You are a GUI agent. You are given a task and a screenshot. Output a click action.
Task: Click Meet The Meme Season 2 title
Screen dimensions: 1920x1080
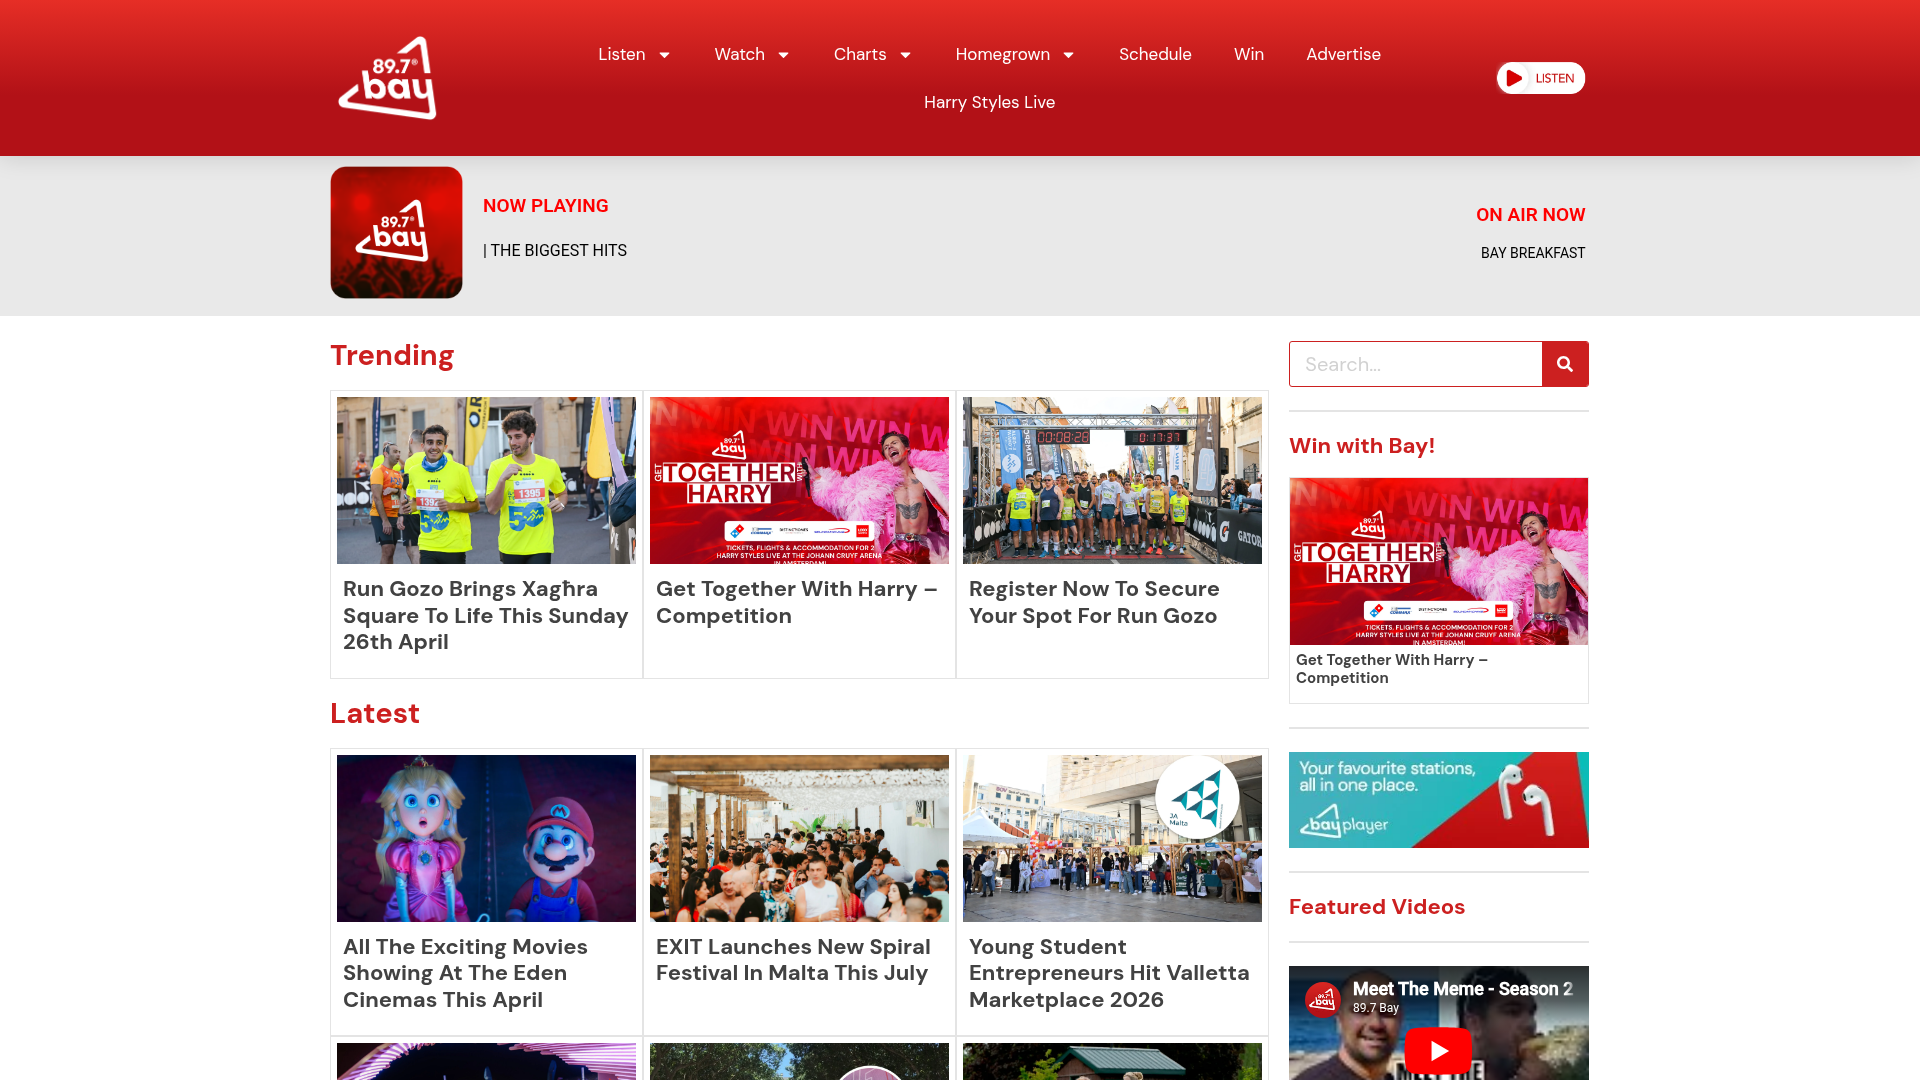tap(1462, 989)
